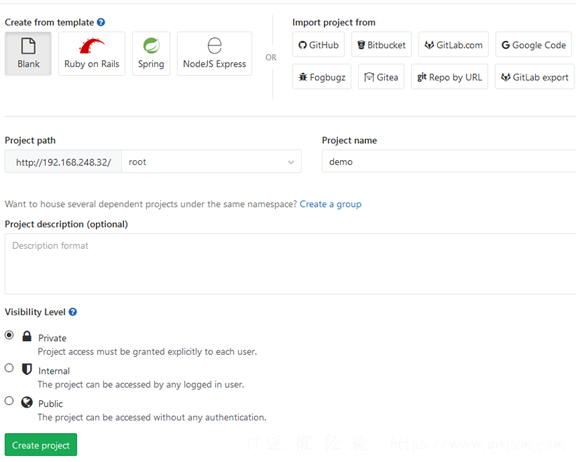This screenshot has height=462, width=576.
Task: Import using Repo by URL
Action: (450, 77)
